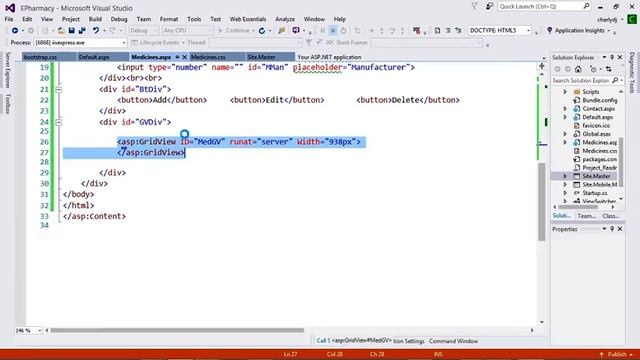Expand the Default.aspx node
Image resolution: width=640 pixels, height=360 pixels.
[565, 117]
